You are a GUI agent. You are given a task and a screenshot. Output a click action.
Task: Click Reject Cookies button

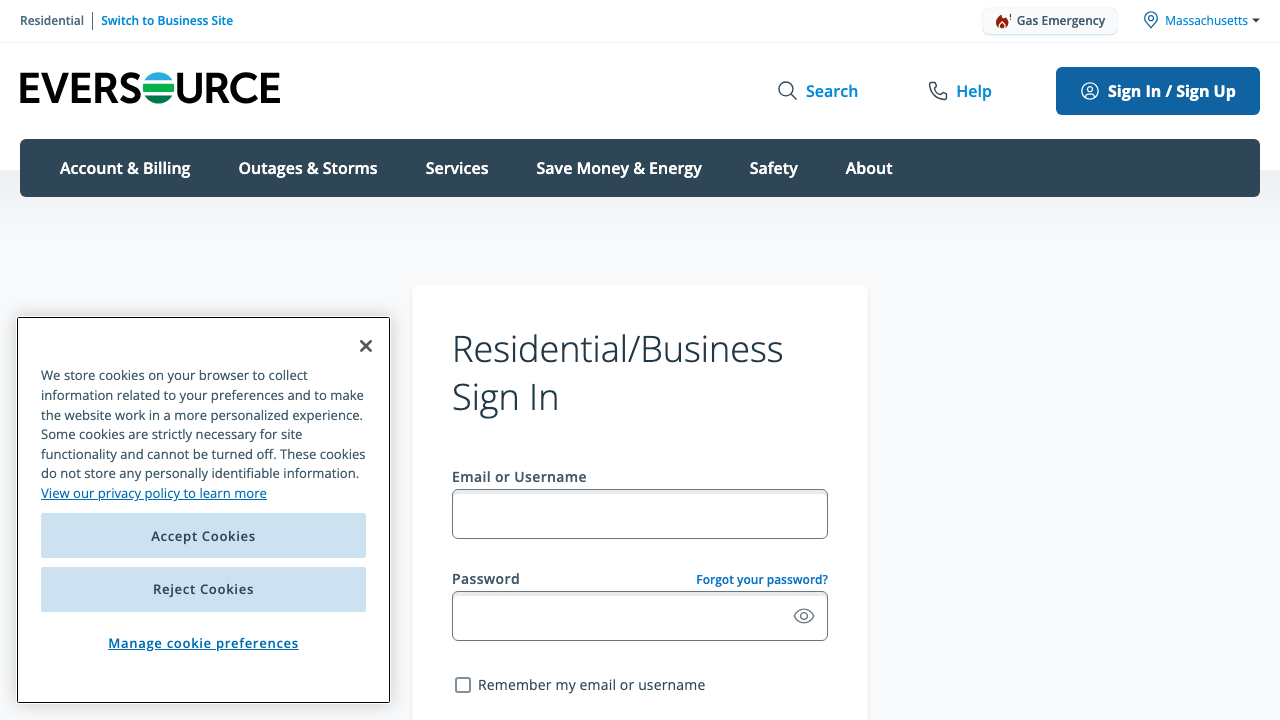[203, 589]
